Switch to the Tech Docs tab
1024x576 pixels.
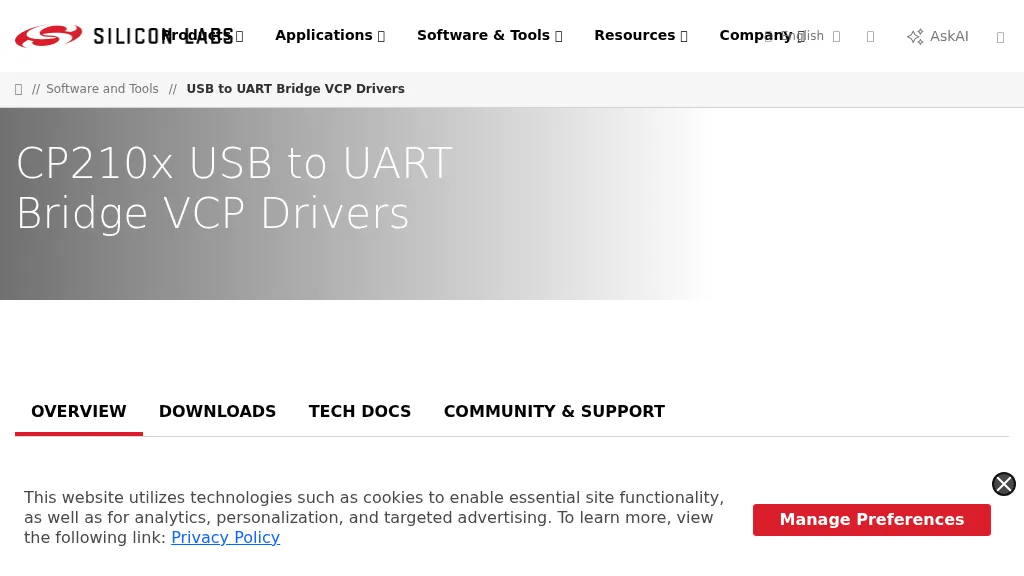pyautogui.click(x=360, y=411)
